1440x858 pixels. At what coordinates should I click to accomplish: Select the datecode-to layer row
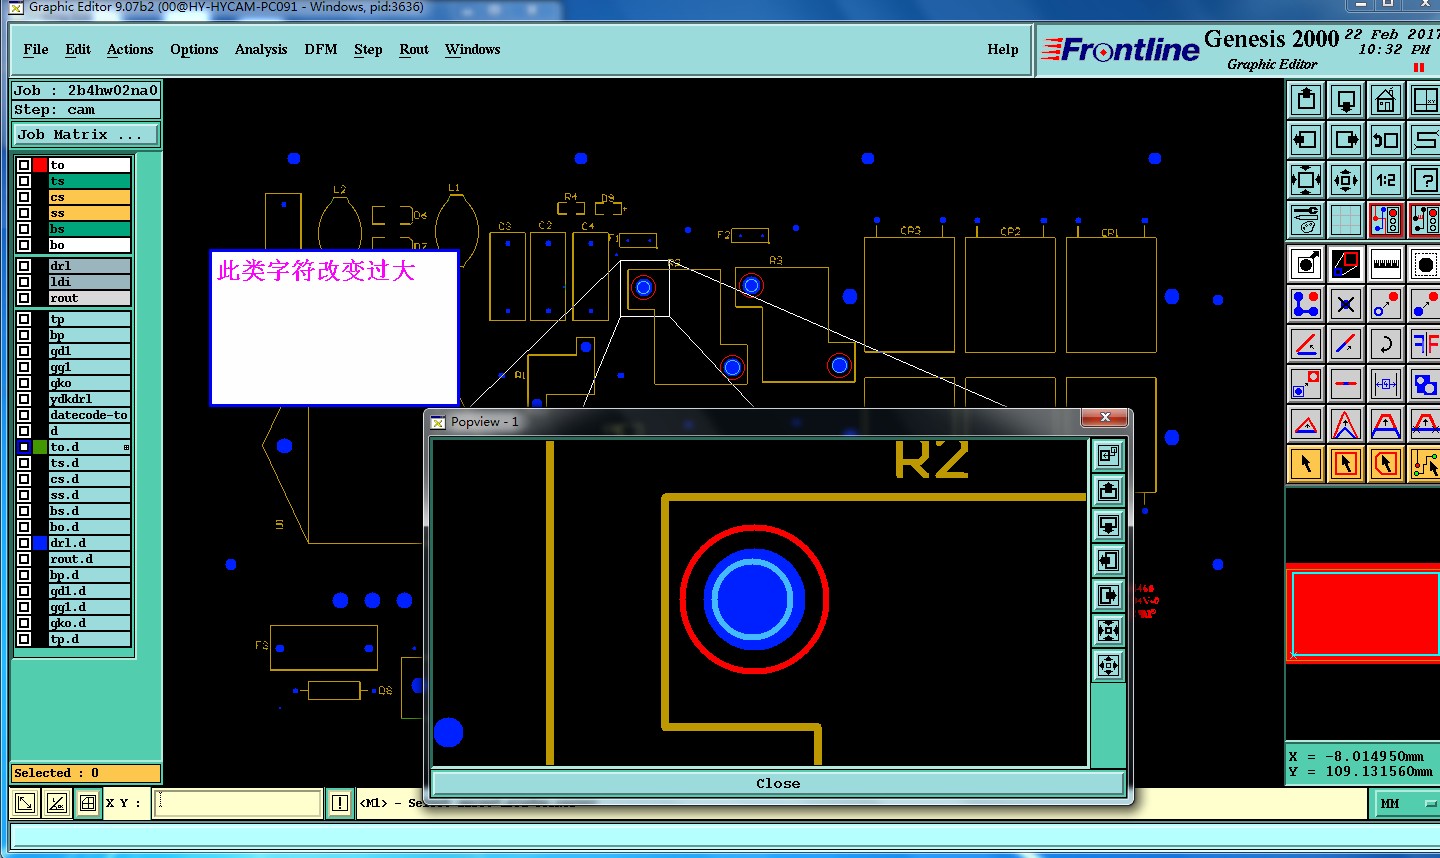coord(89,415)
